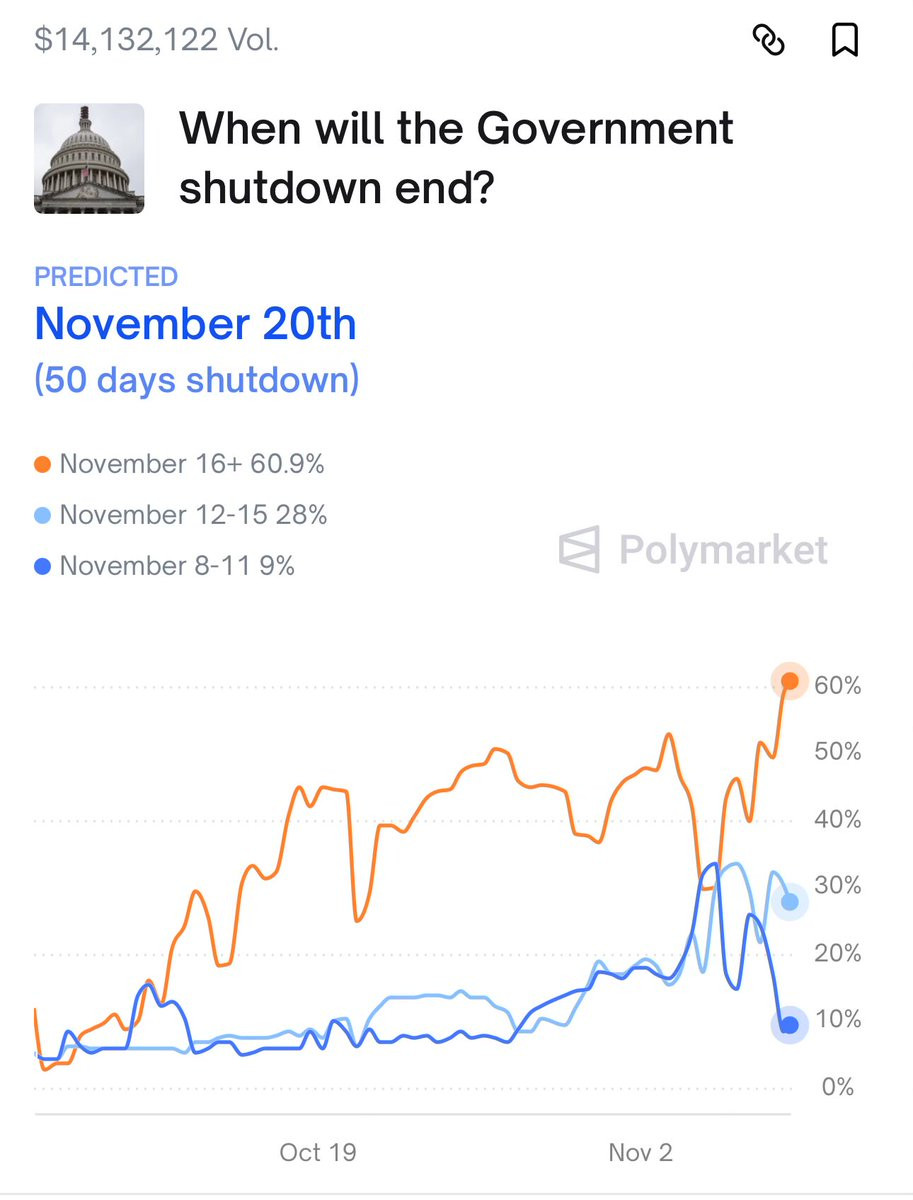Click the predicted 'November 20th' date

coord(195,324)
